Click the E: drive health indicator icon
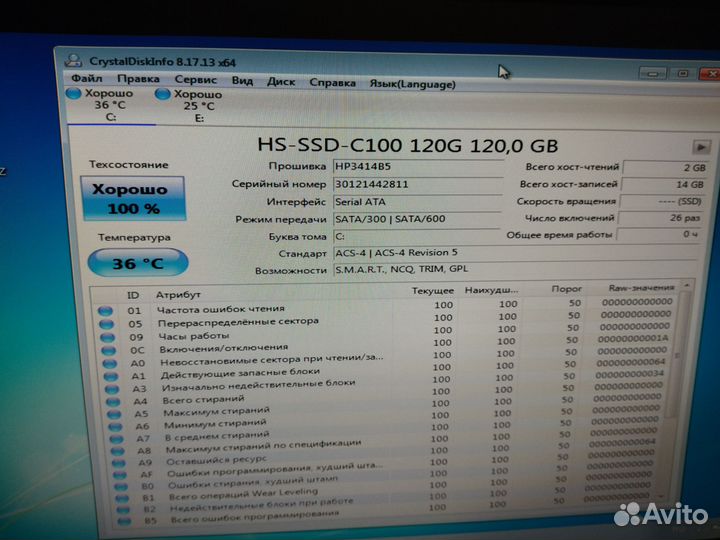The width and height of the screenshot is (720, 540). (x=163, y=94)
